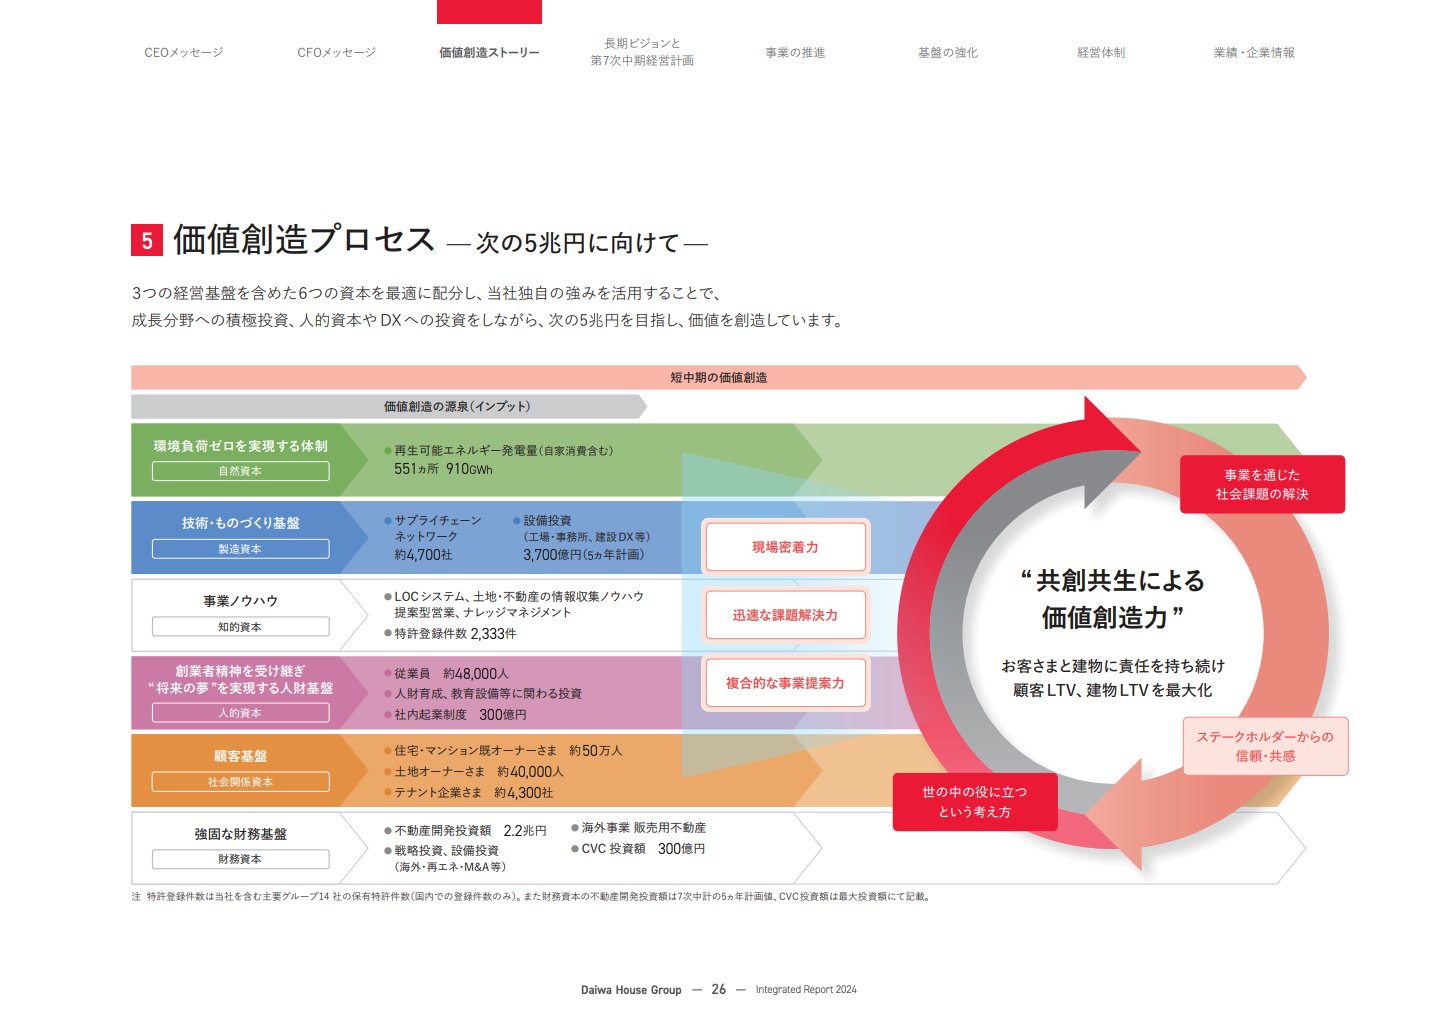The width and height of the screenshot is (1439, 1018).
Task: Select the 迅速な課題解決力 box
Action: pos(785,615)
